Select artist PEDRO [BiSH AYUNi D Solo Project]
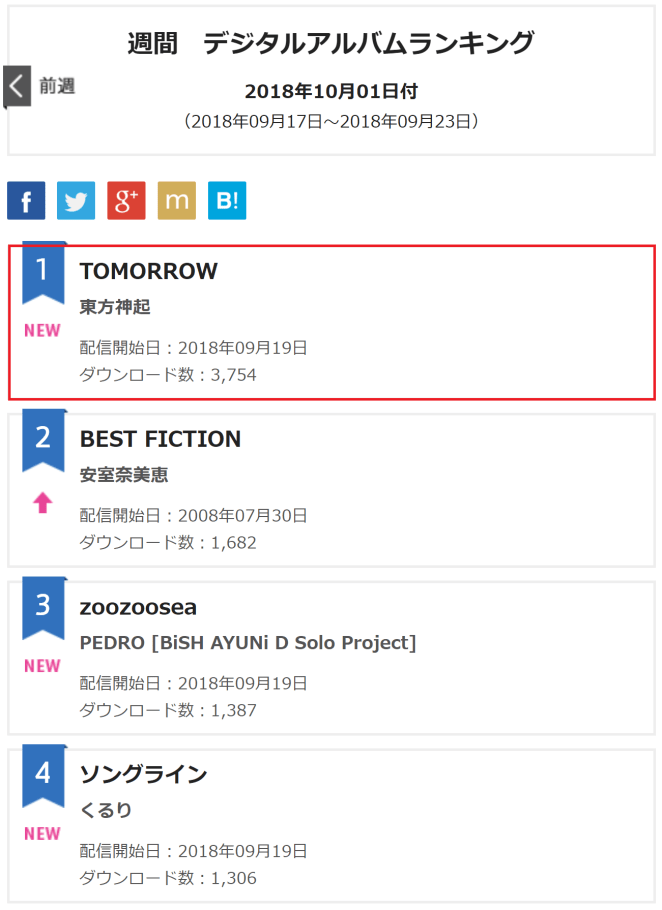 click(x=248, y=643)
